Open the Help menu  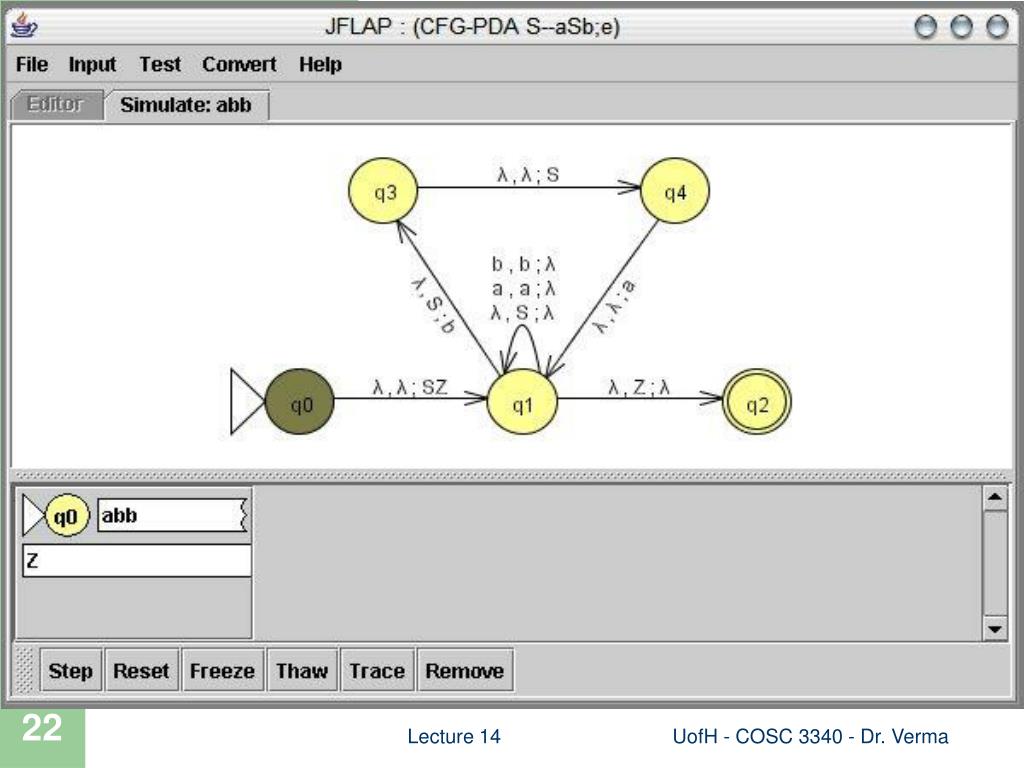coord(320,65)
